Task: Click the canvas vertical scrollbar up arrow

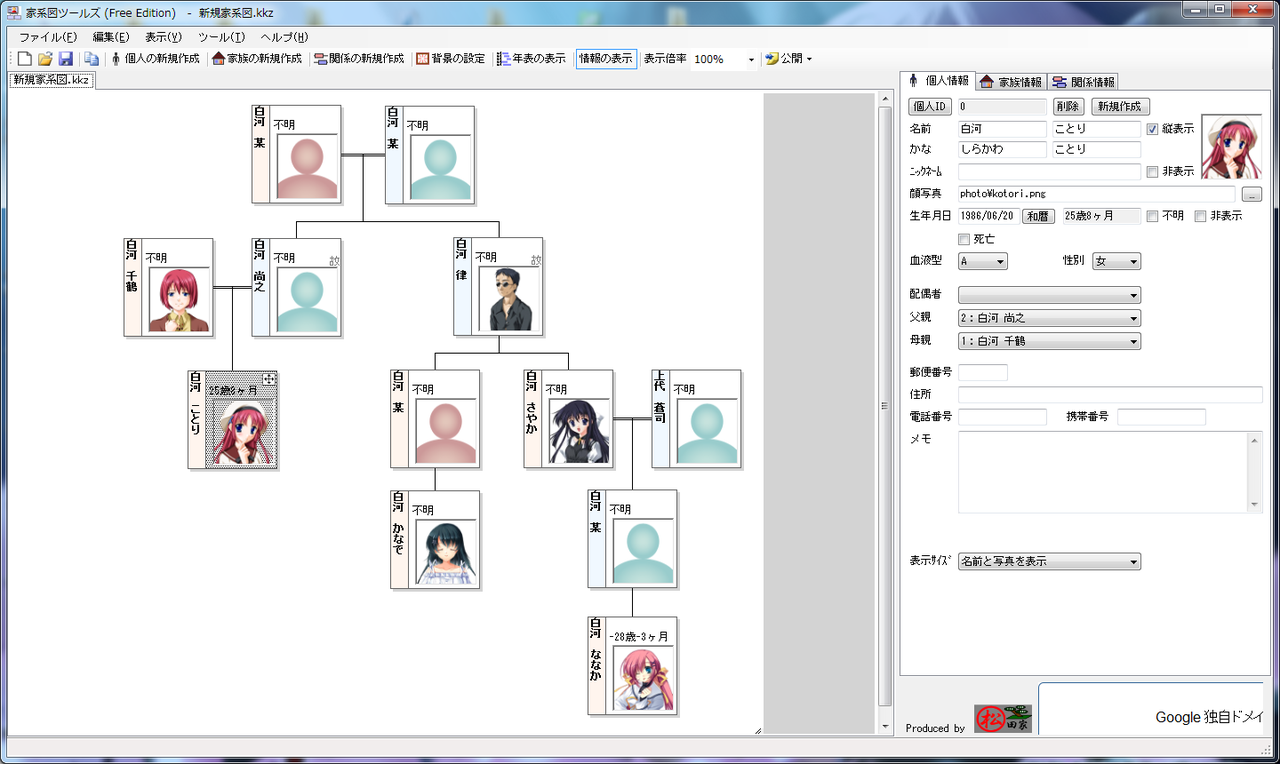Action: click(x=884, y=100)
